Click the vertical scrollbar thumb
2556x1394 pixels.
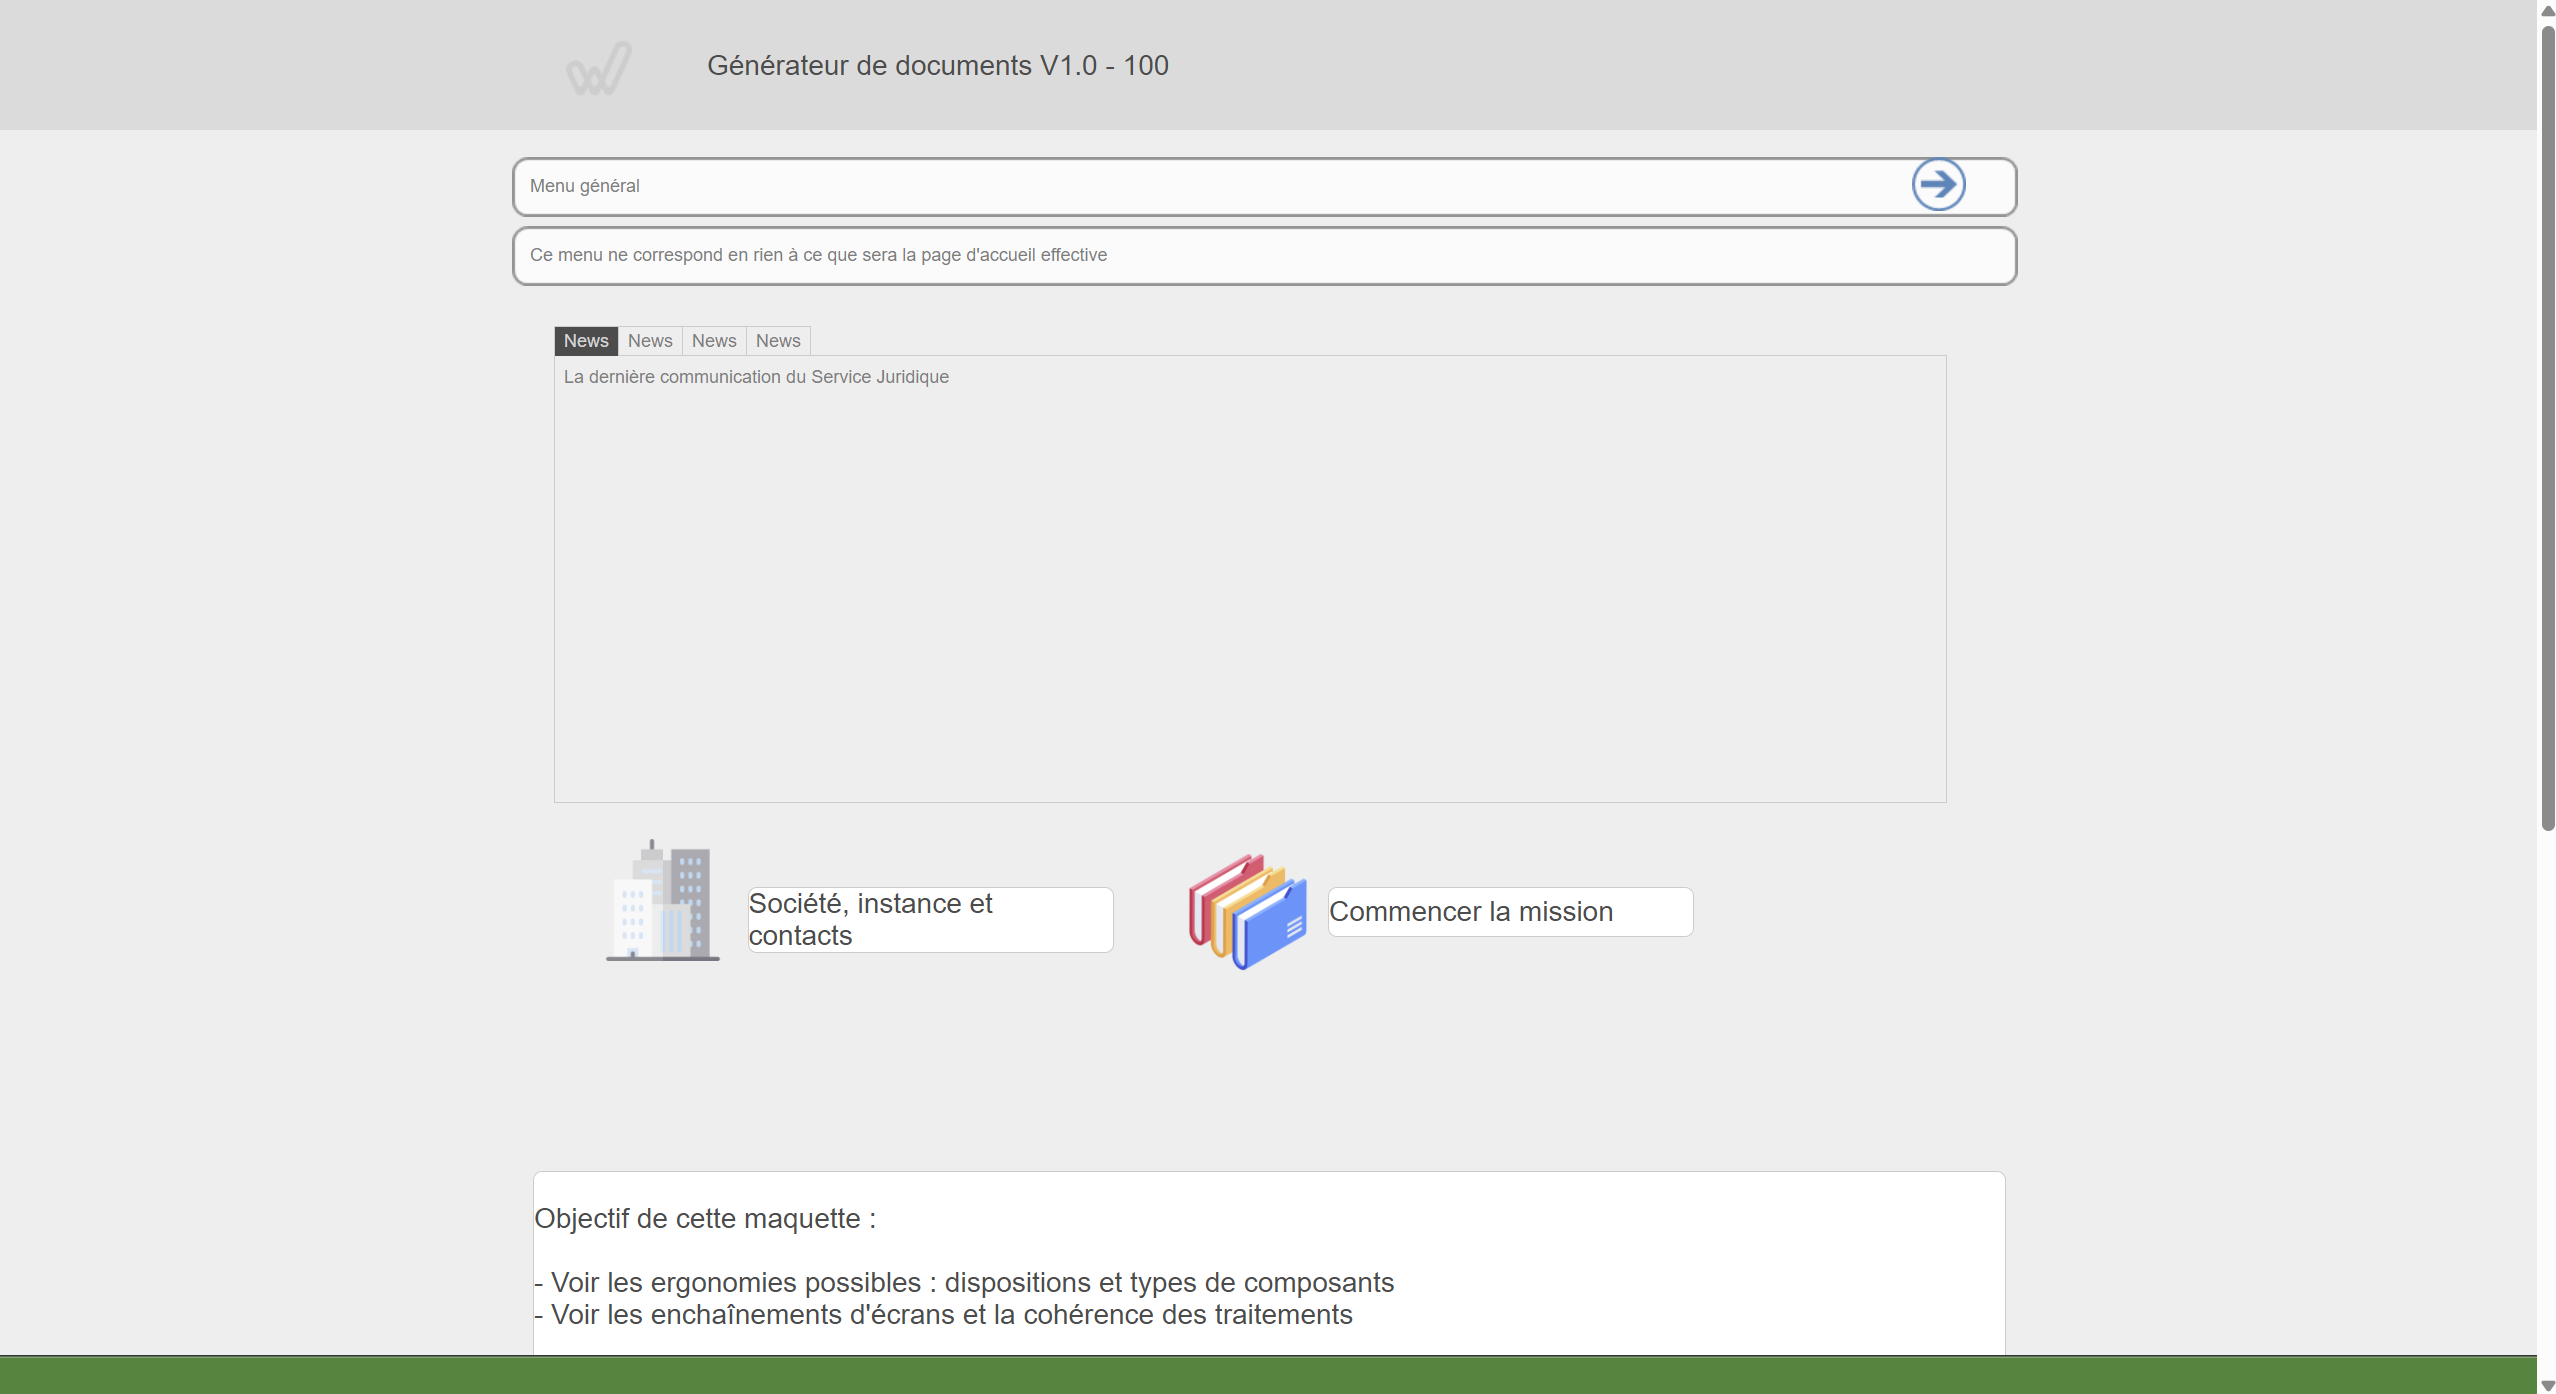(2547, 430)
